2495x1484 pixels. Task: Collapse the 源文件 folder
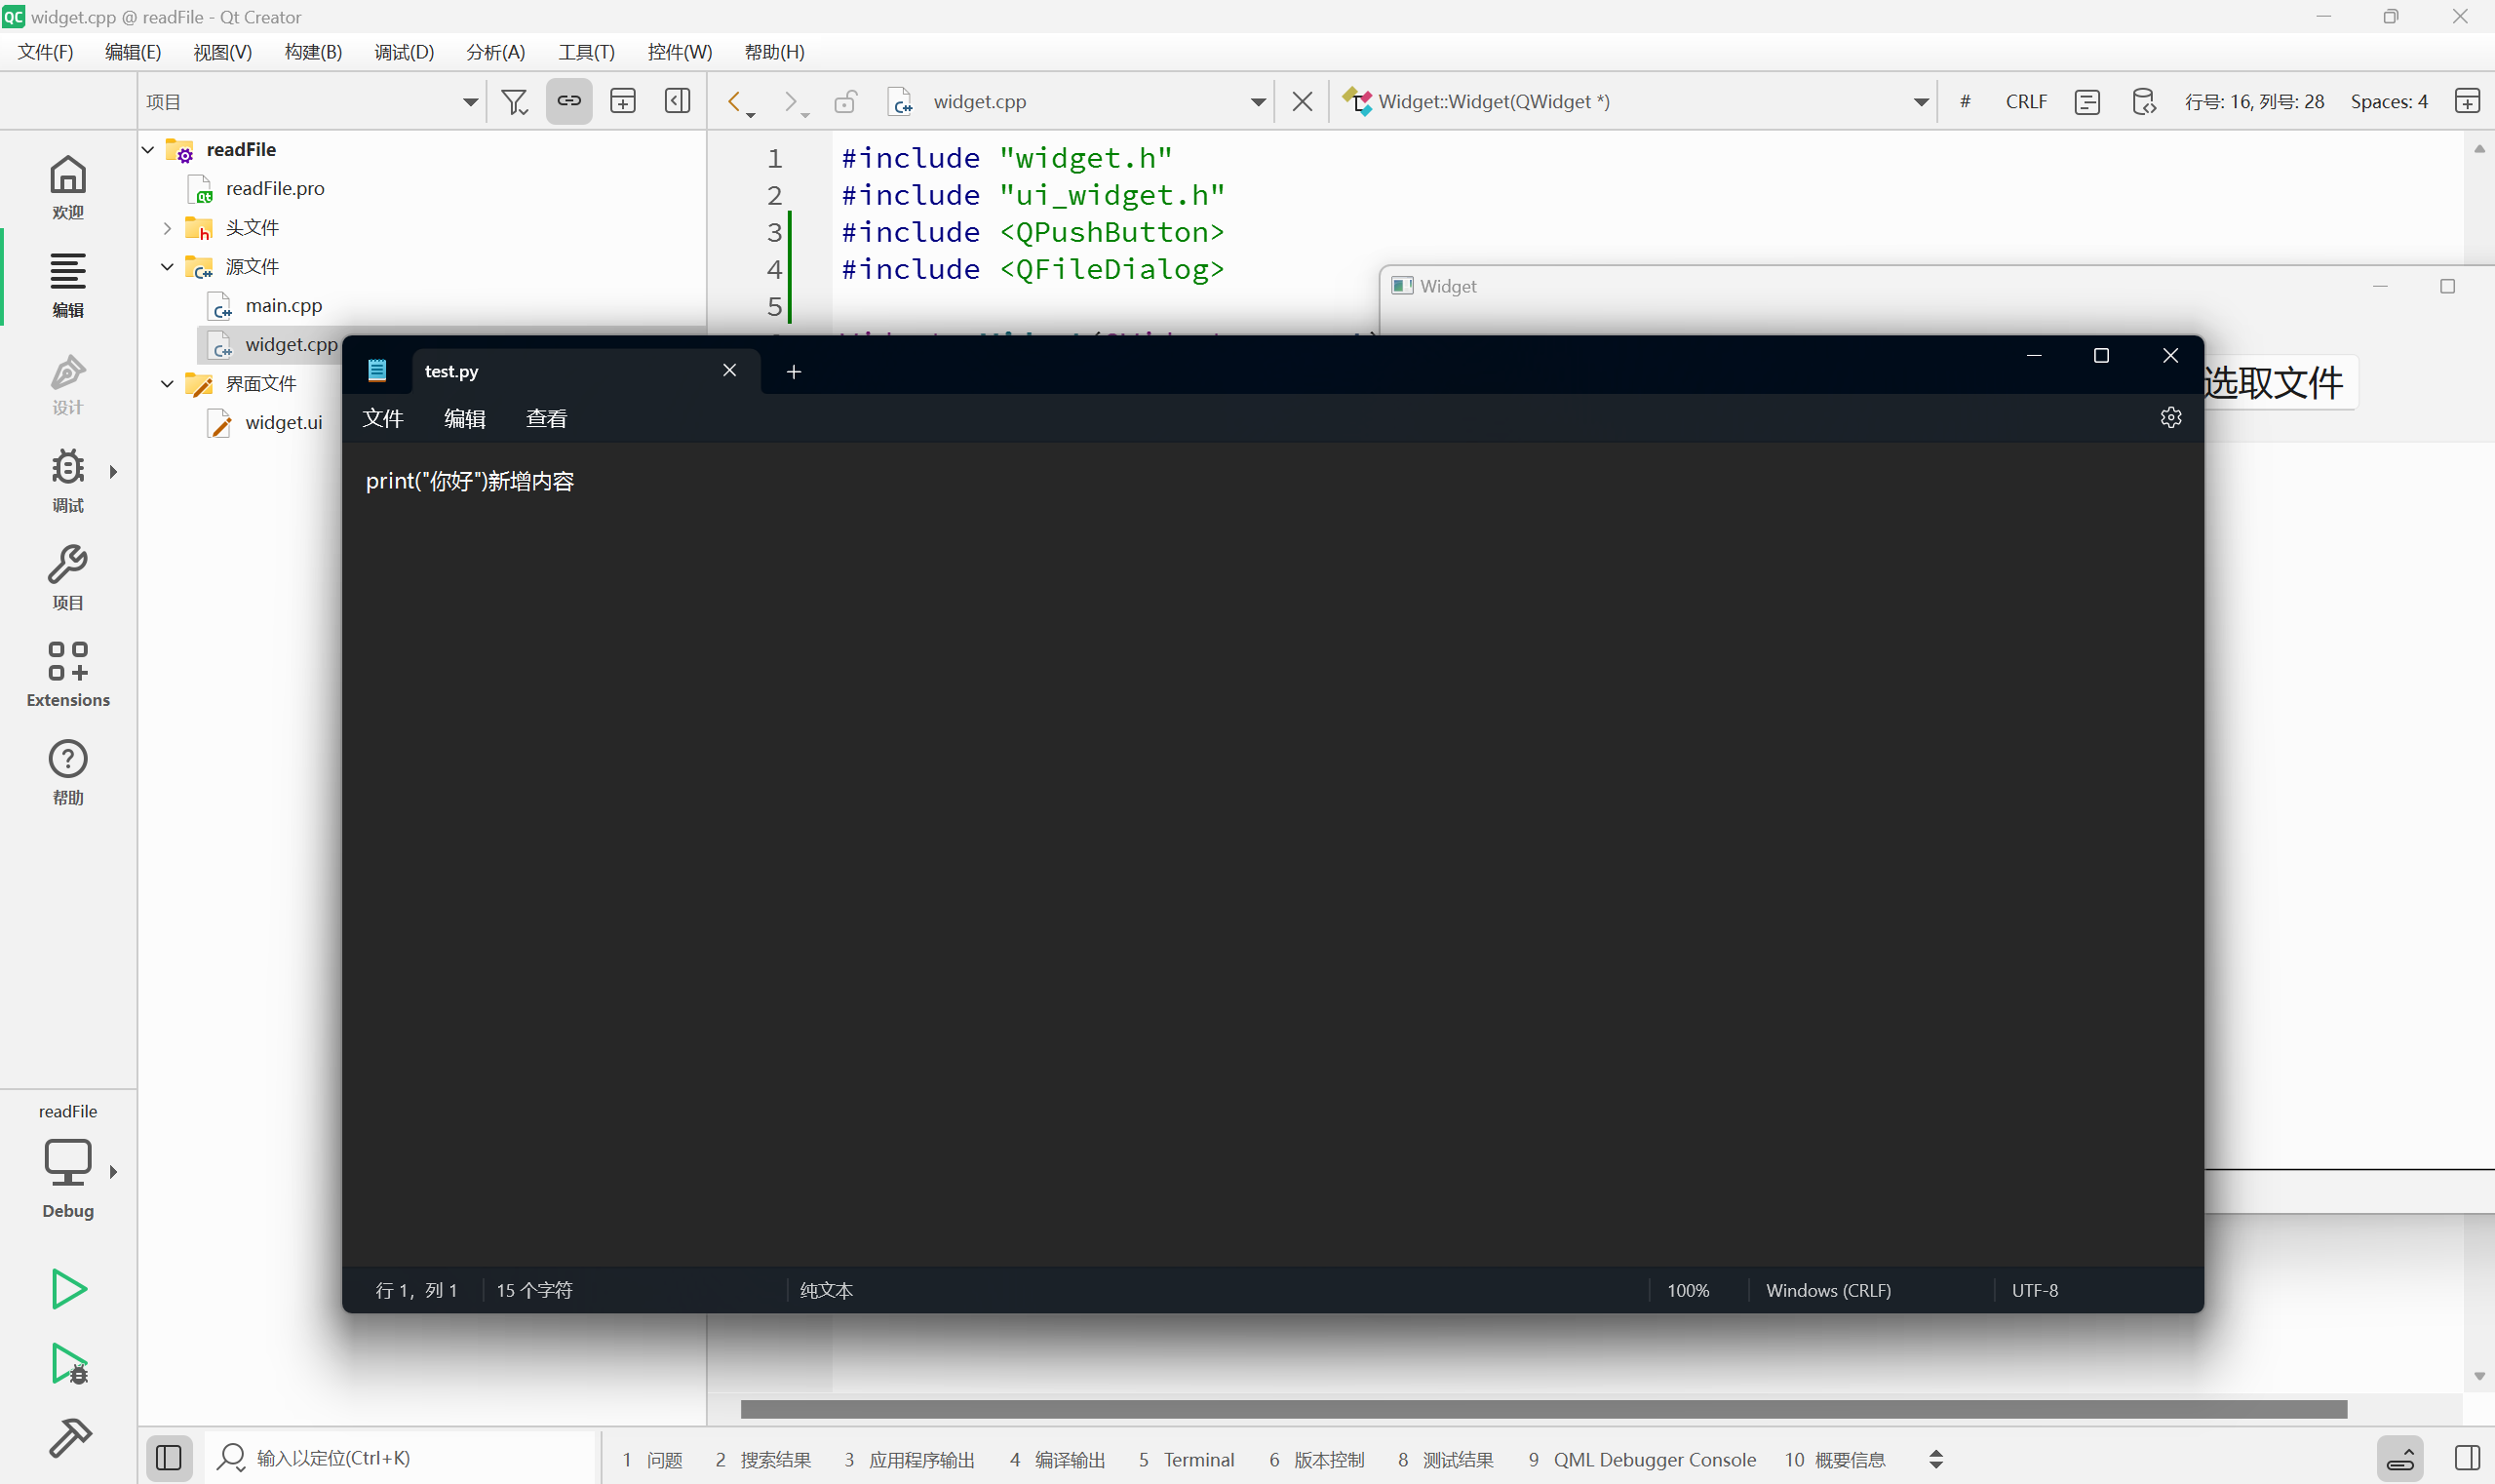pyautogui.click(x=167, y=267)
